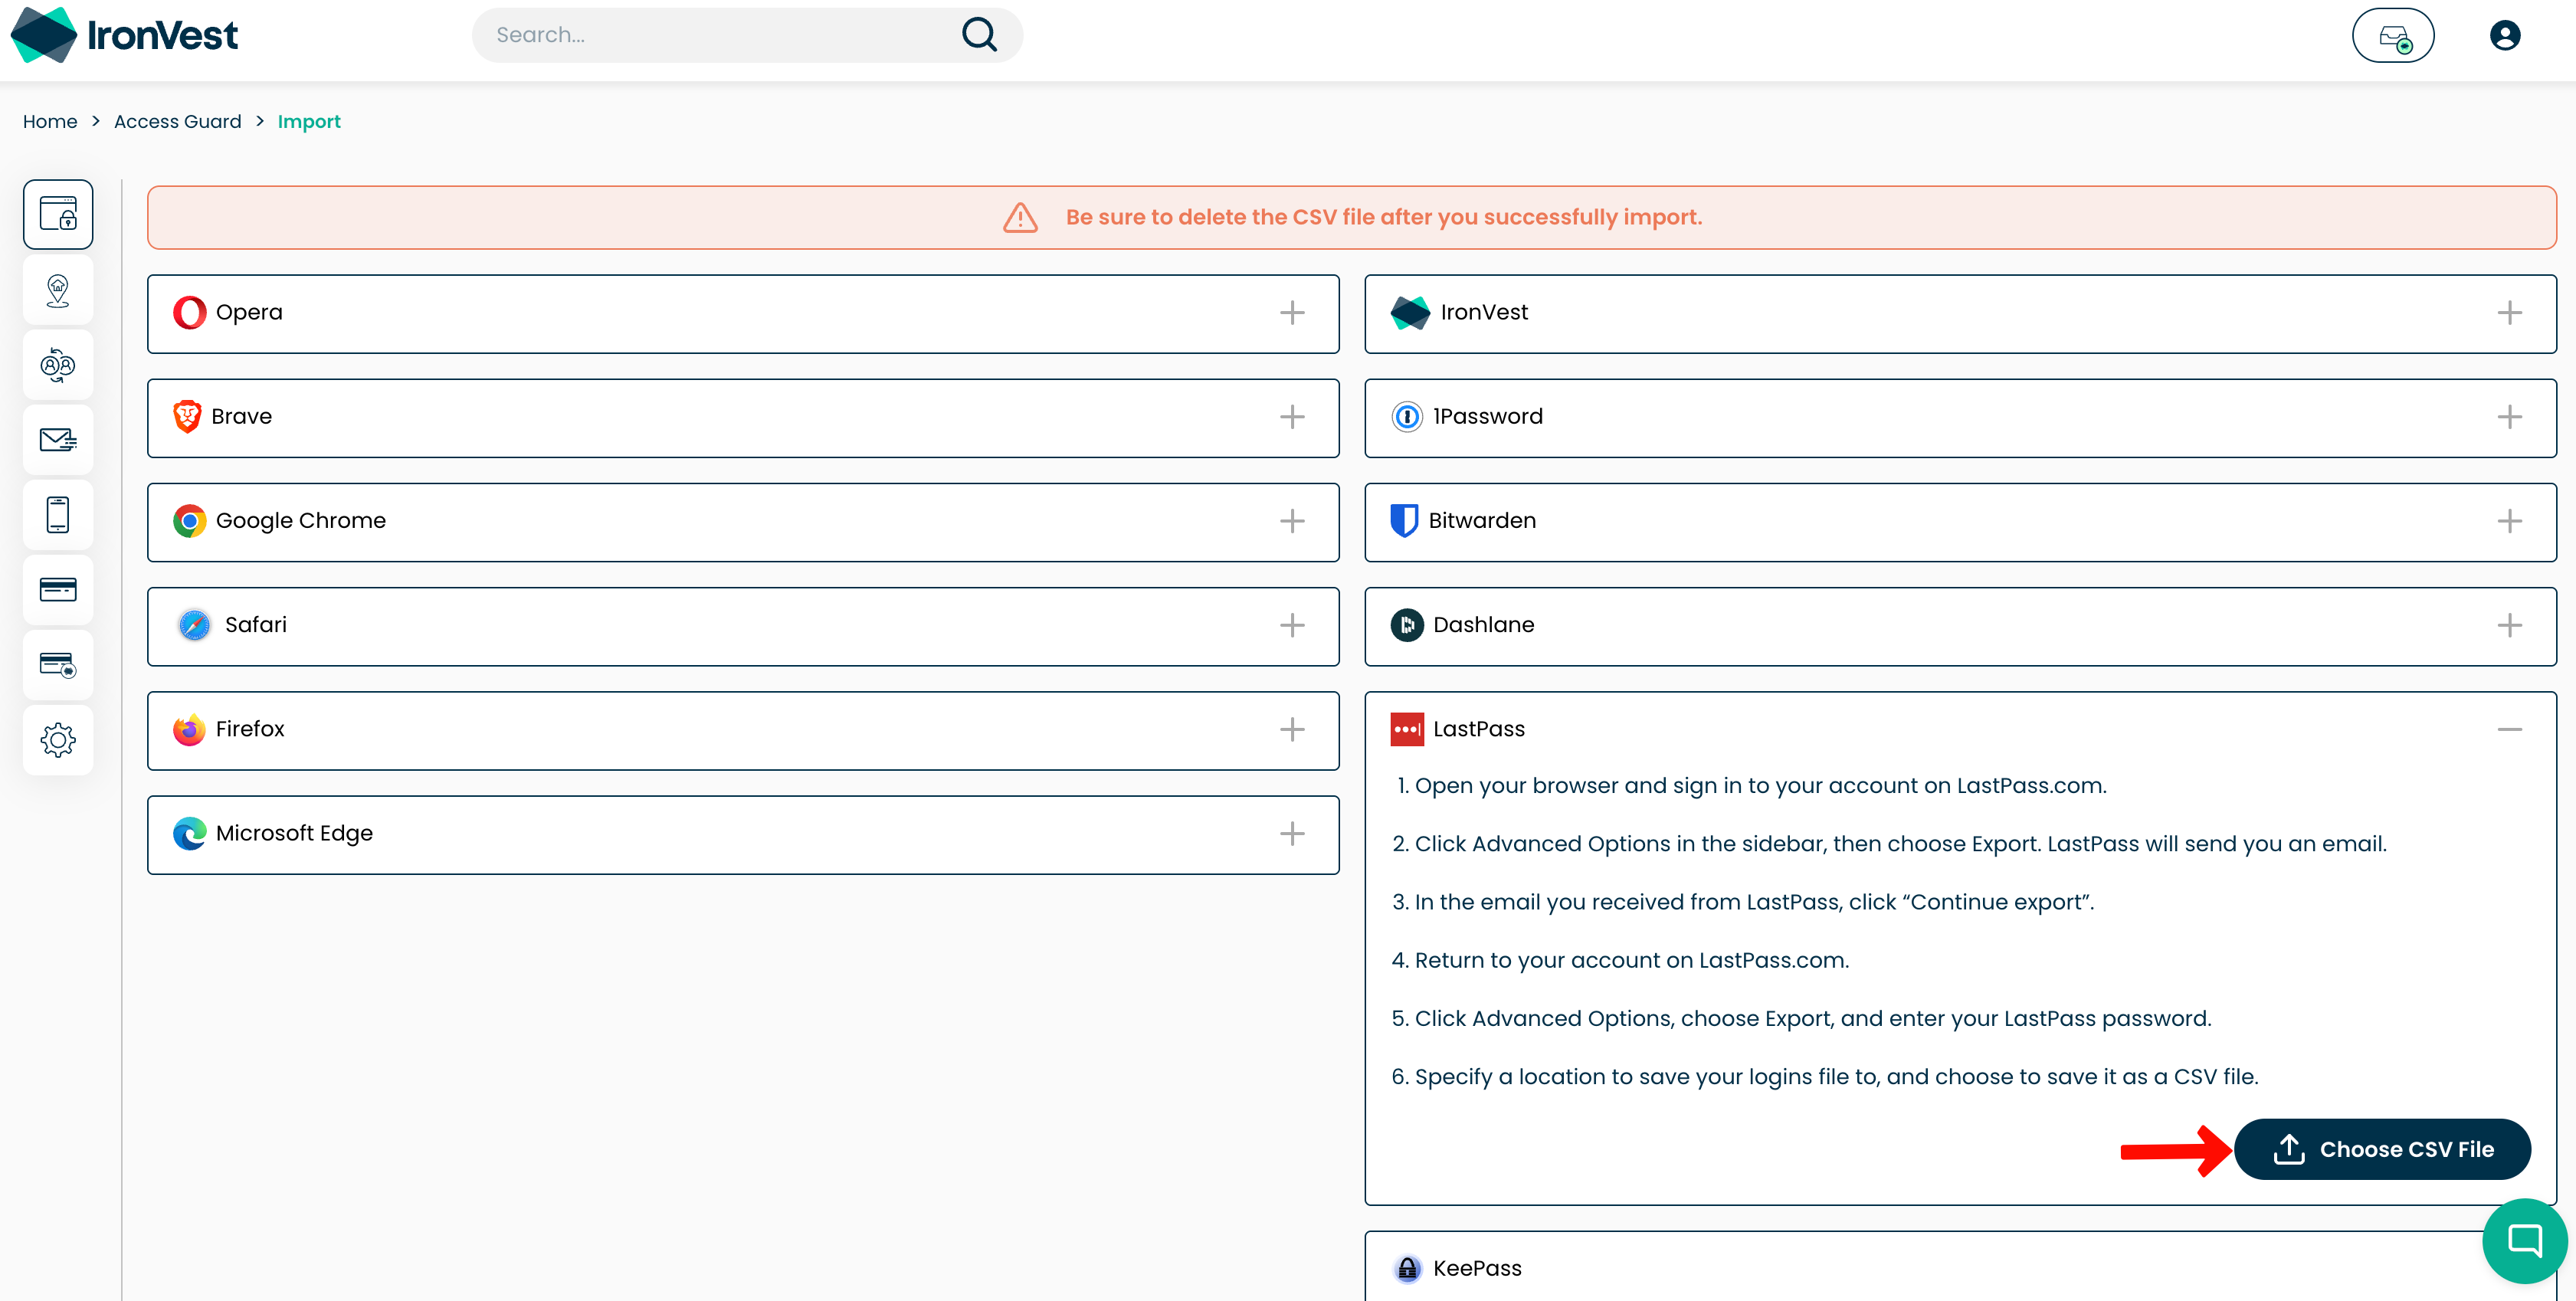
Task: Click the Brave row label
Action: (x=241, y=417)
